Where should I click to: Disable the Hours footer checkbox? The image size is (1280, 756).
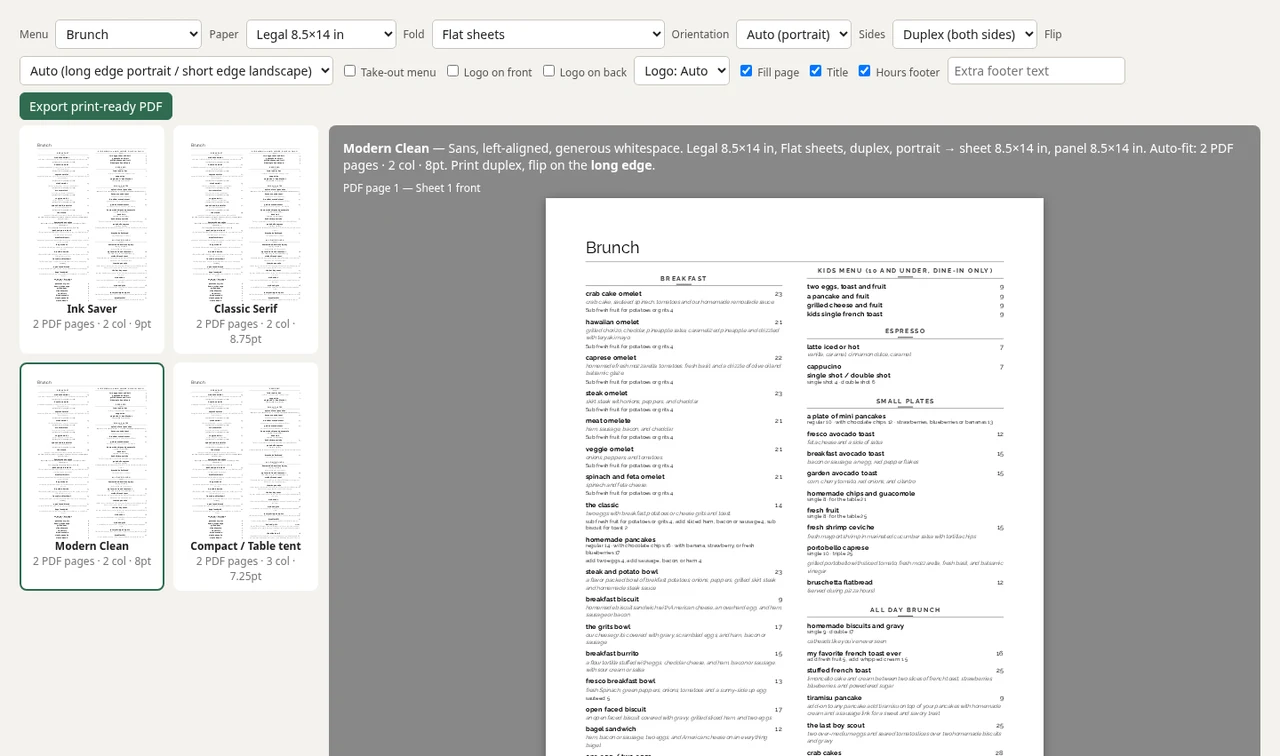(x=865, y=71)
